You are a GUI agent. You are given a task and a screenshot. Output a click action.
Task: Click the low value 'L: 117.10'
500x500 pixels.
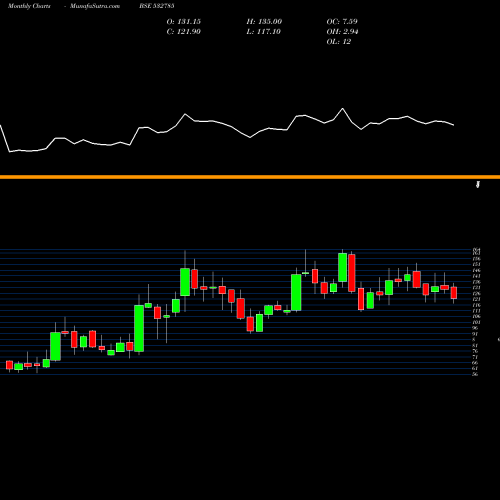(x=264, y=32)
